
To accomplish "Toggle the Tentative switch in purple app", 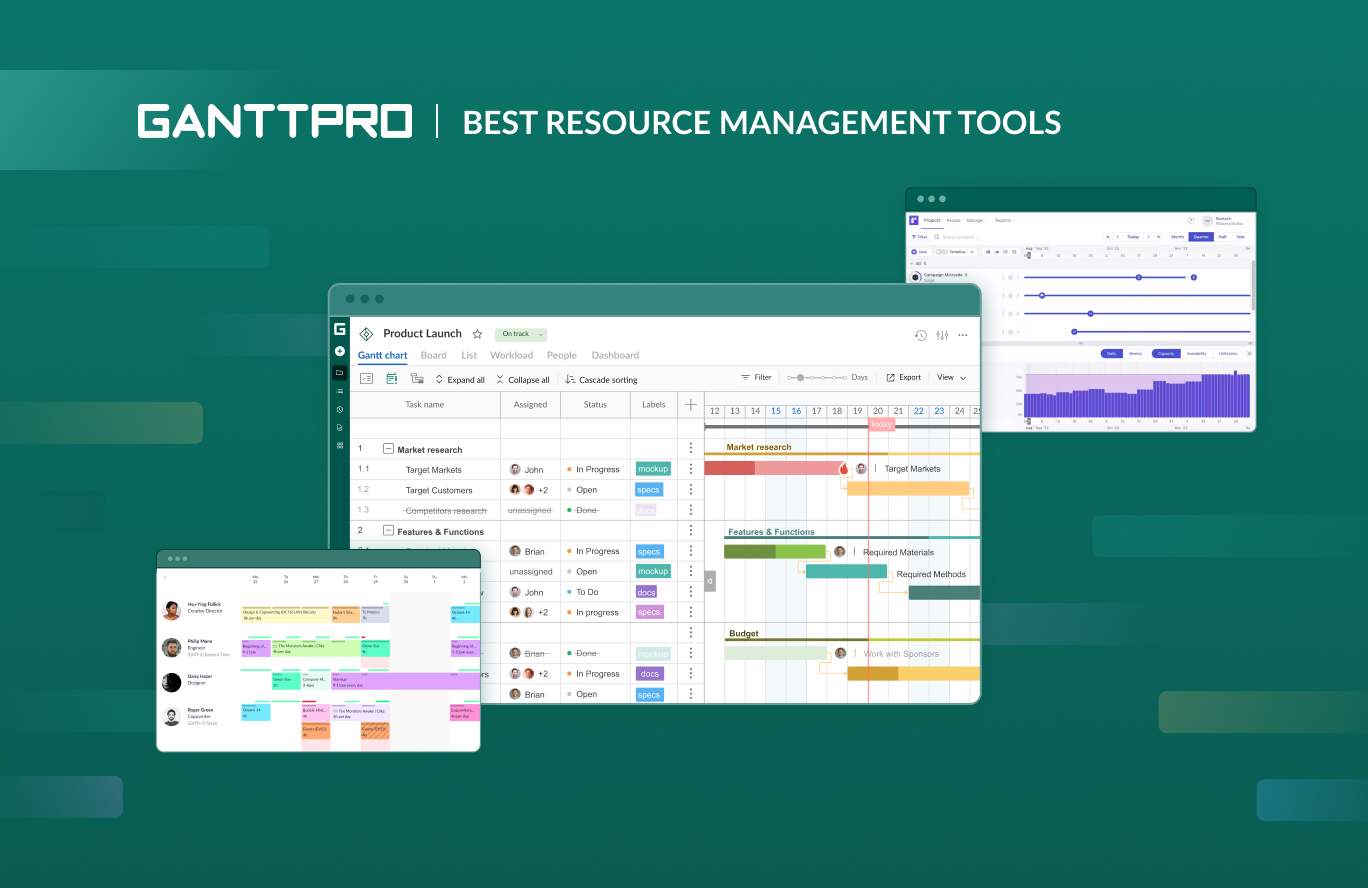I will coord(941,252).
